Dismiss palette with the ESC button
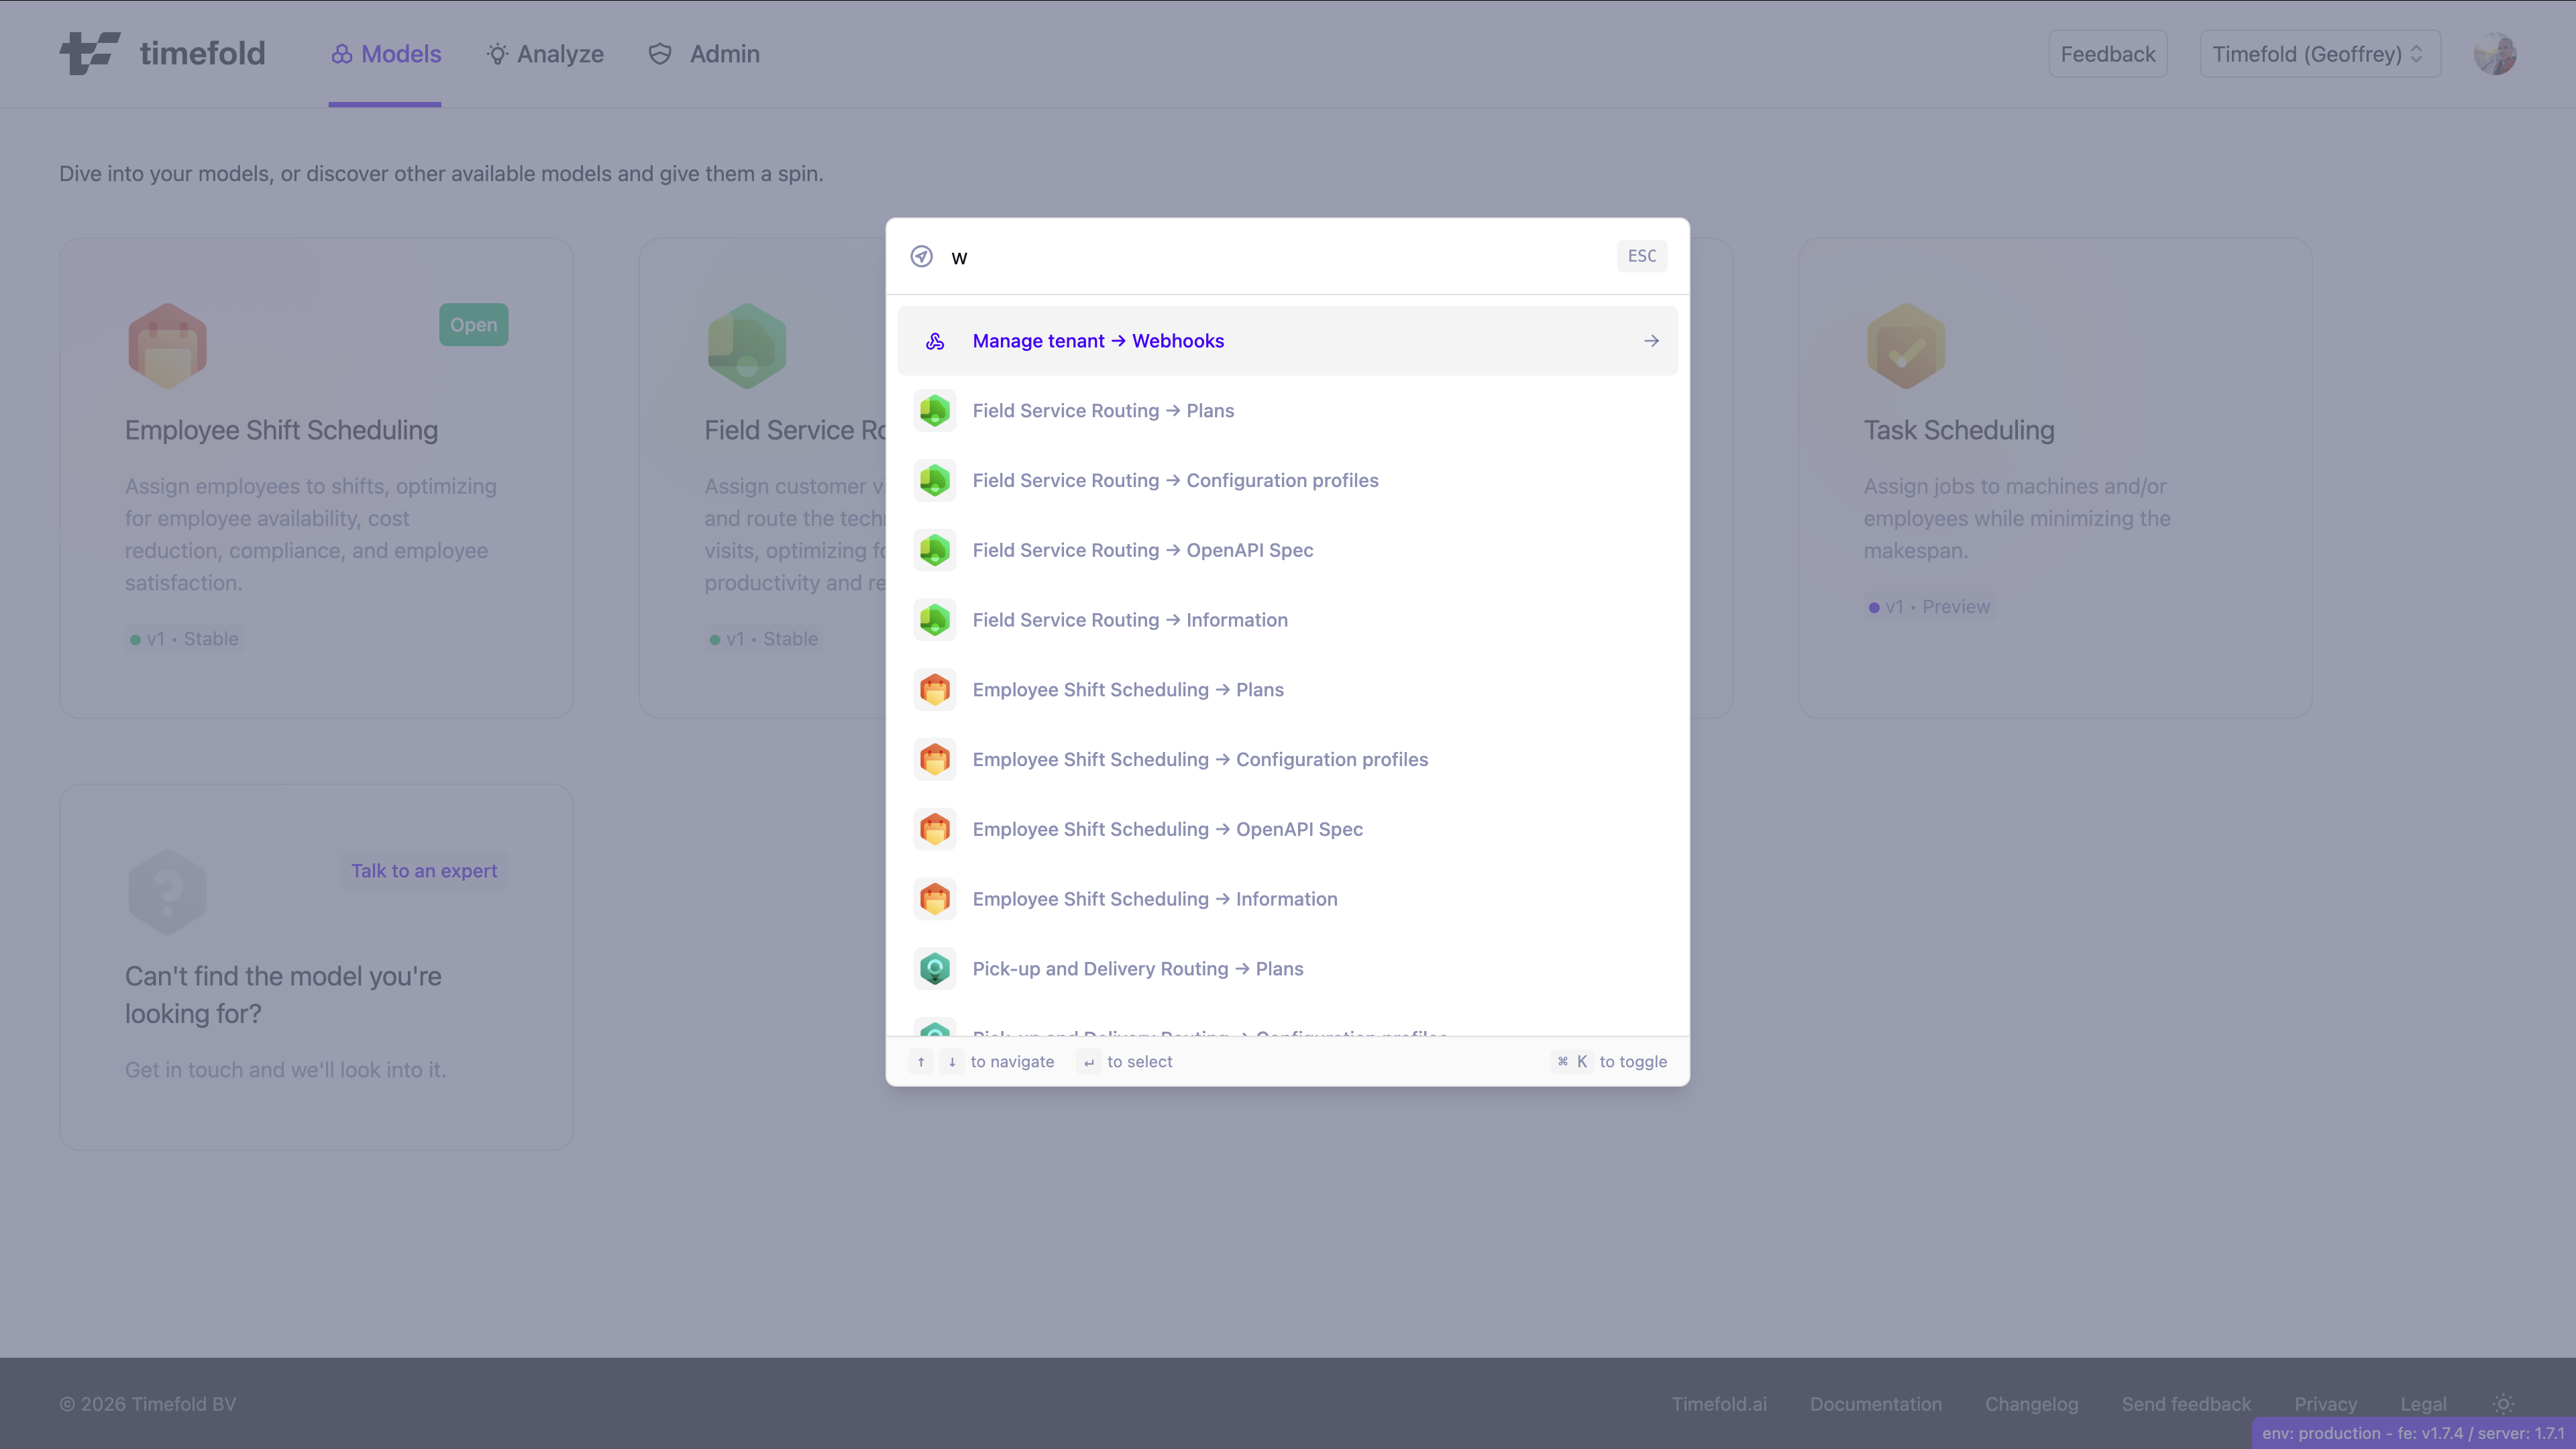 click(x=1641, y=256)
